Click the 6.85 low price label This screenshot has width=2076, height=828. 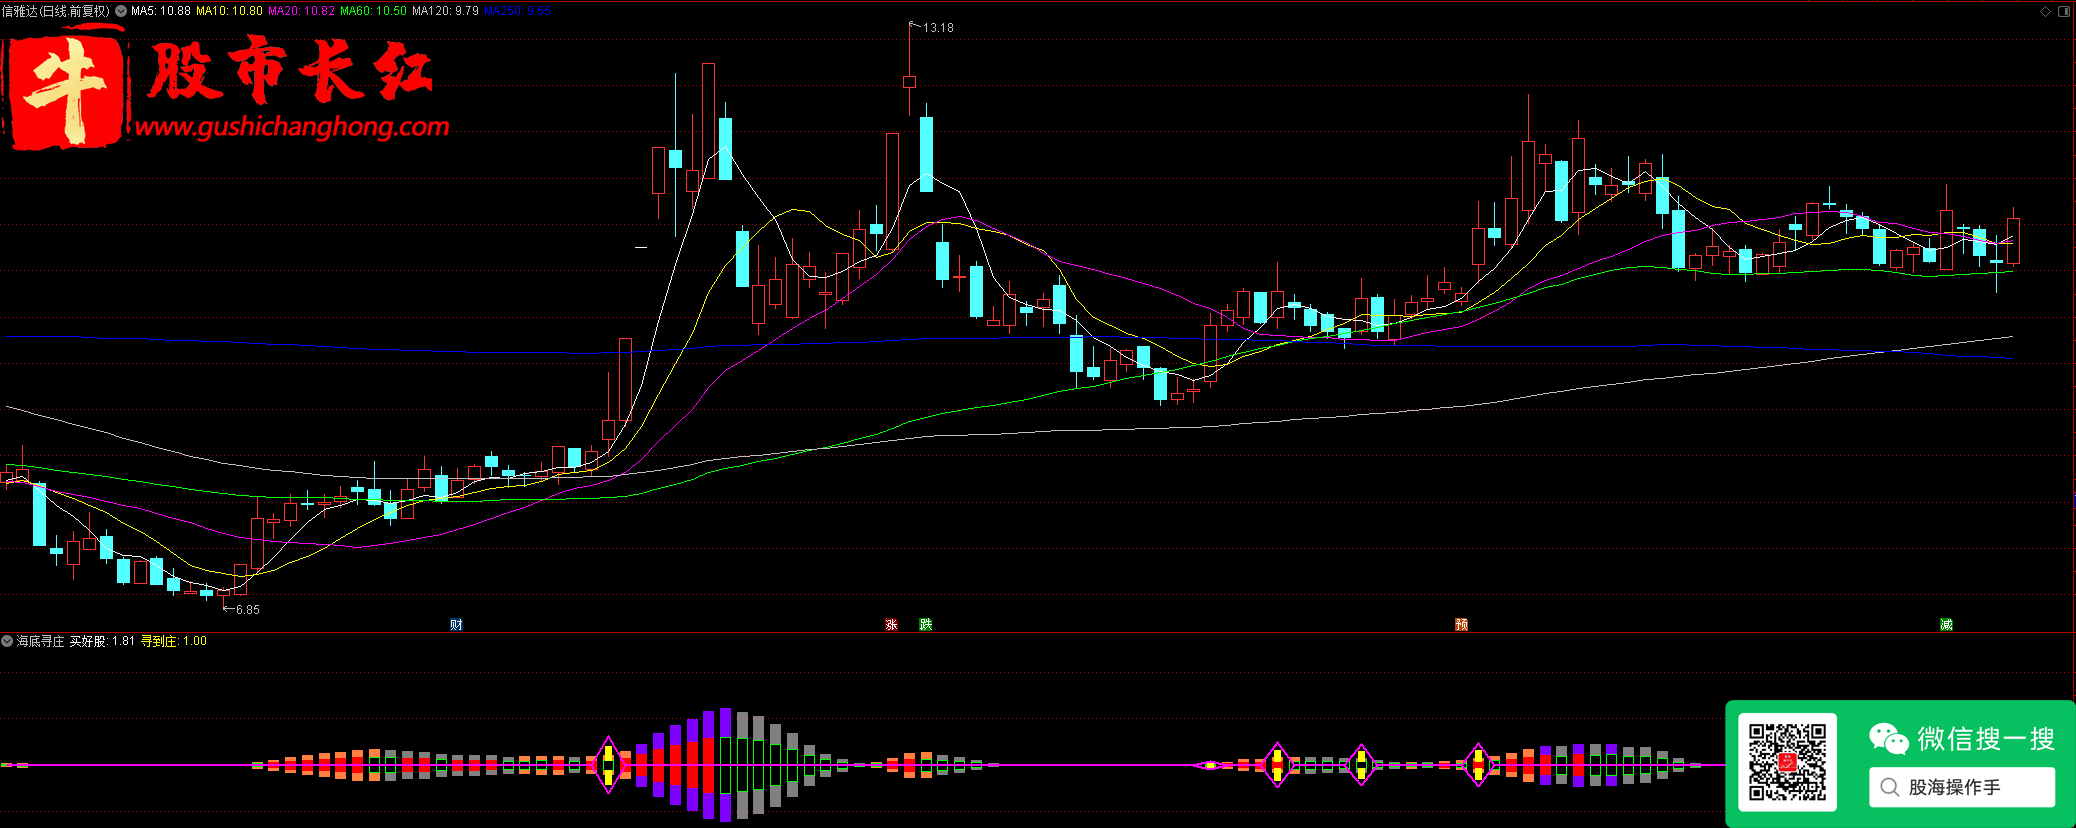pyautogui.click(x=247, y=609)
